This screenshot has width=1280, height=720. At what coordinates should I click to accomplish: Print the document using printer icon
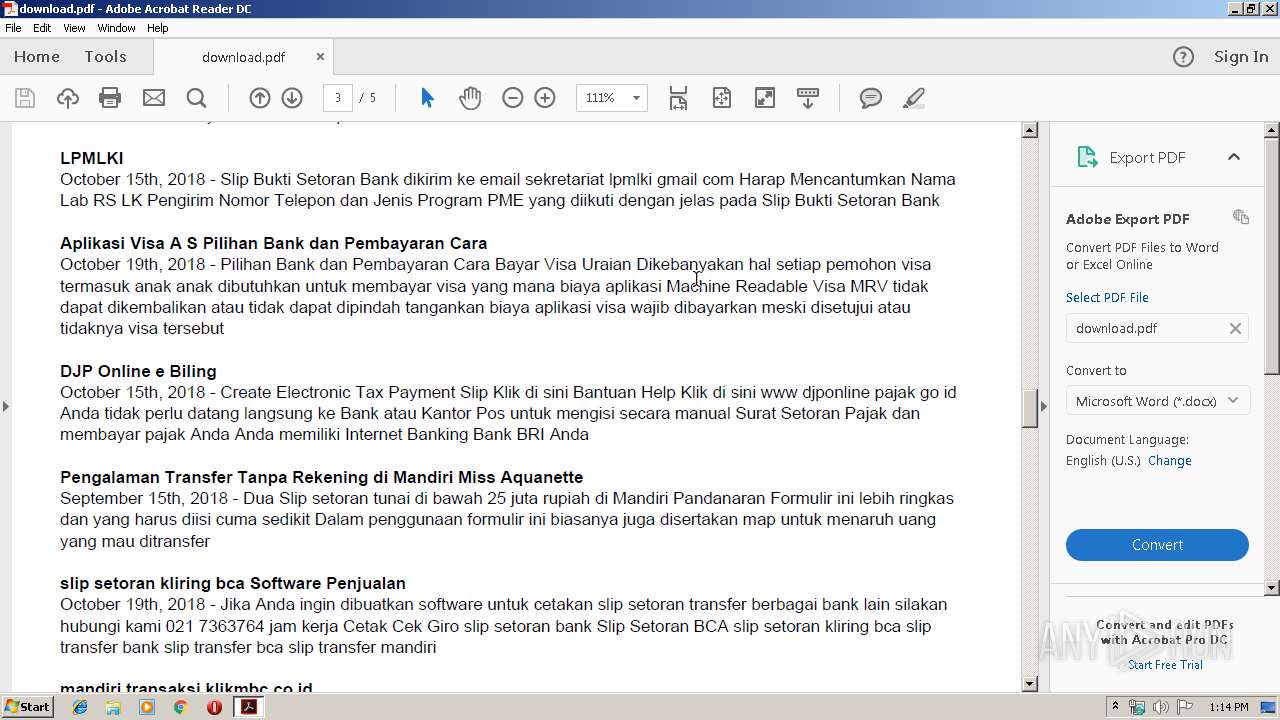point(110,98)
